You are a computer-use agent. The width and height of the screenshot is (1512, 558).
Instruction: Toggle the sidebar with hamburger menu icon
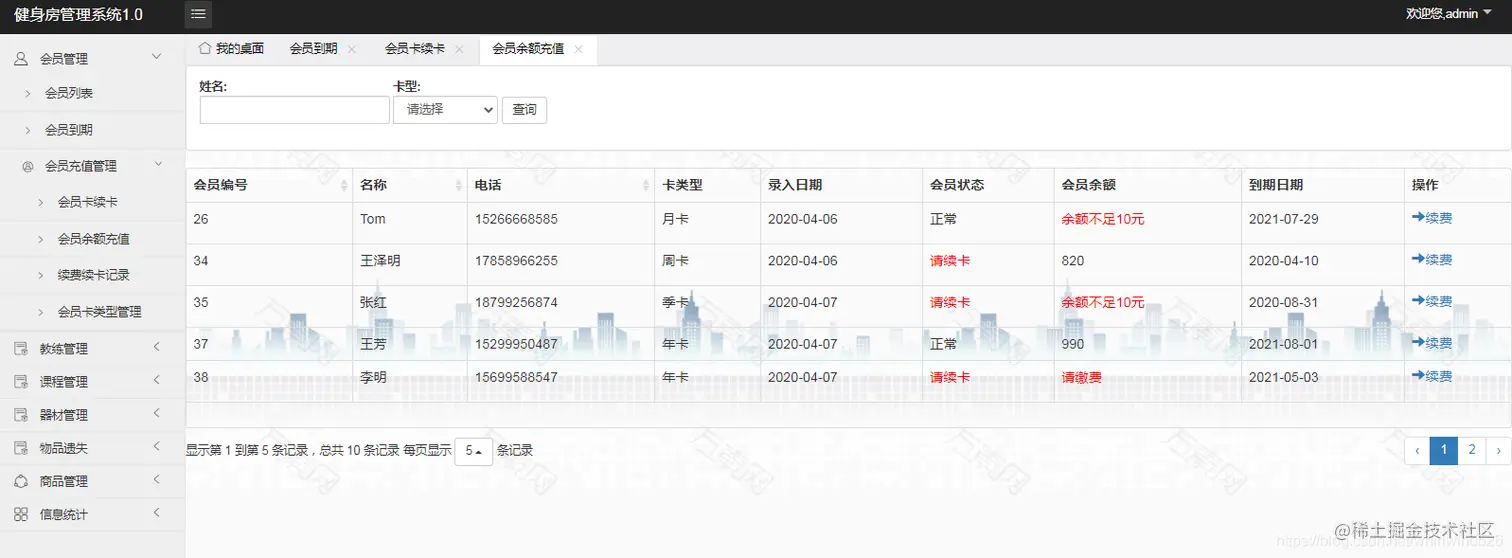tap(198, 14)
